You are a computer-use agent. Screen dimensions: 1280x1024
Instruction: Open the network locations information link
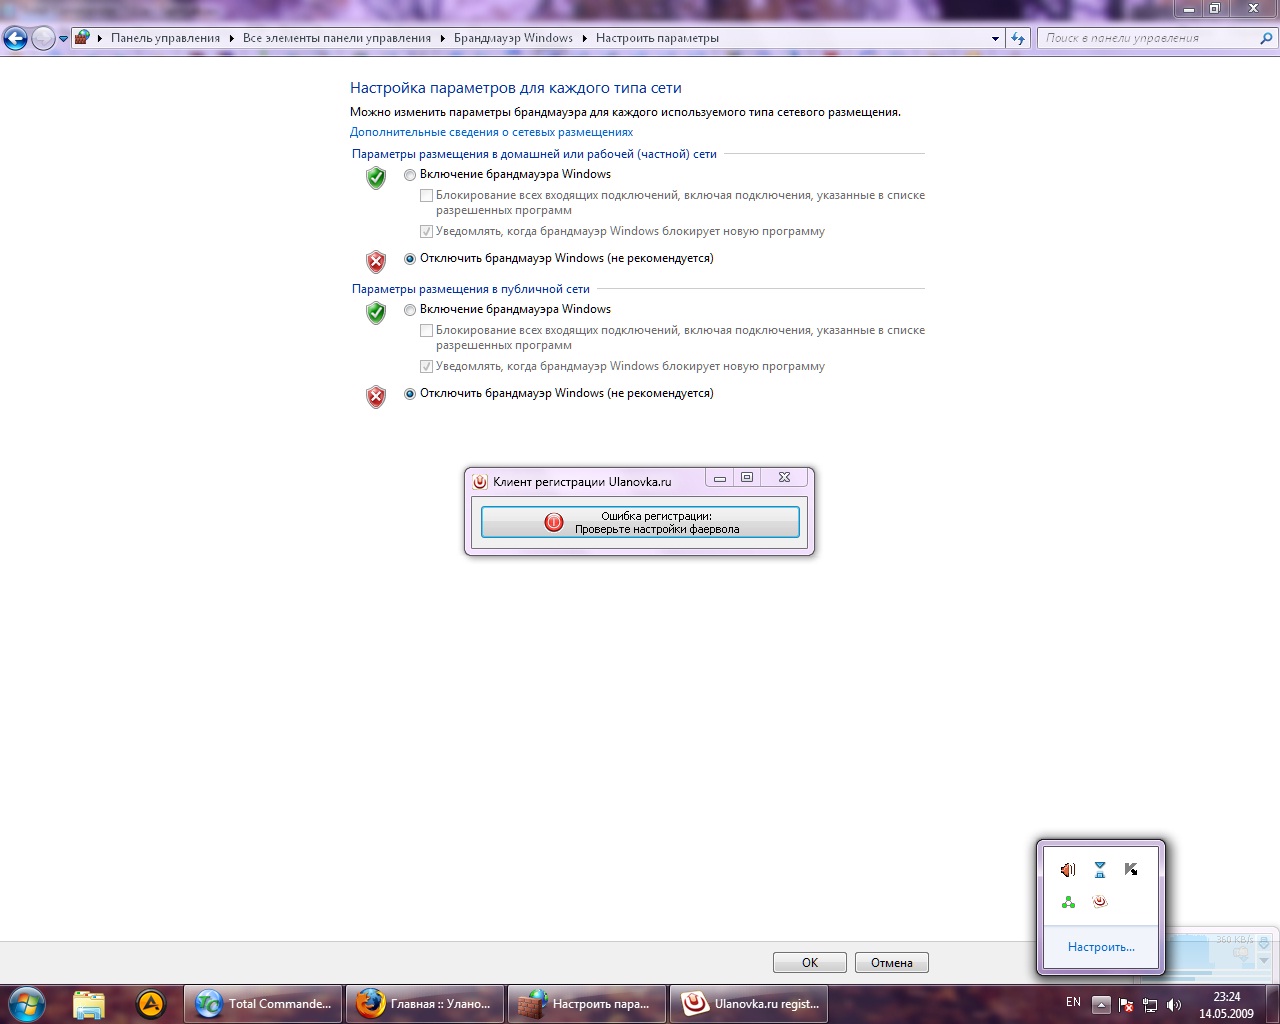[x=491, y=131]
